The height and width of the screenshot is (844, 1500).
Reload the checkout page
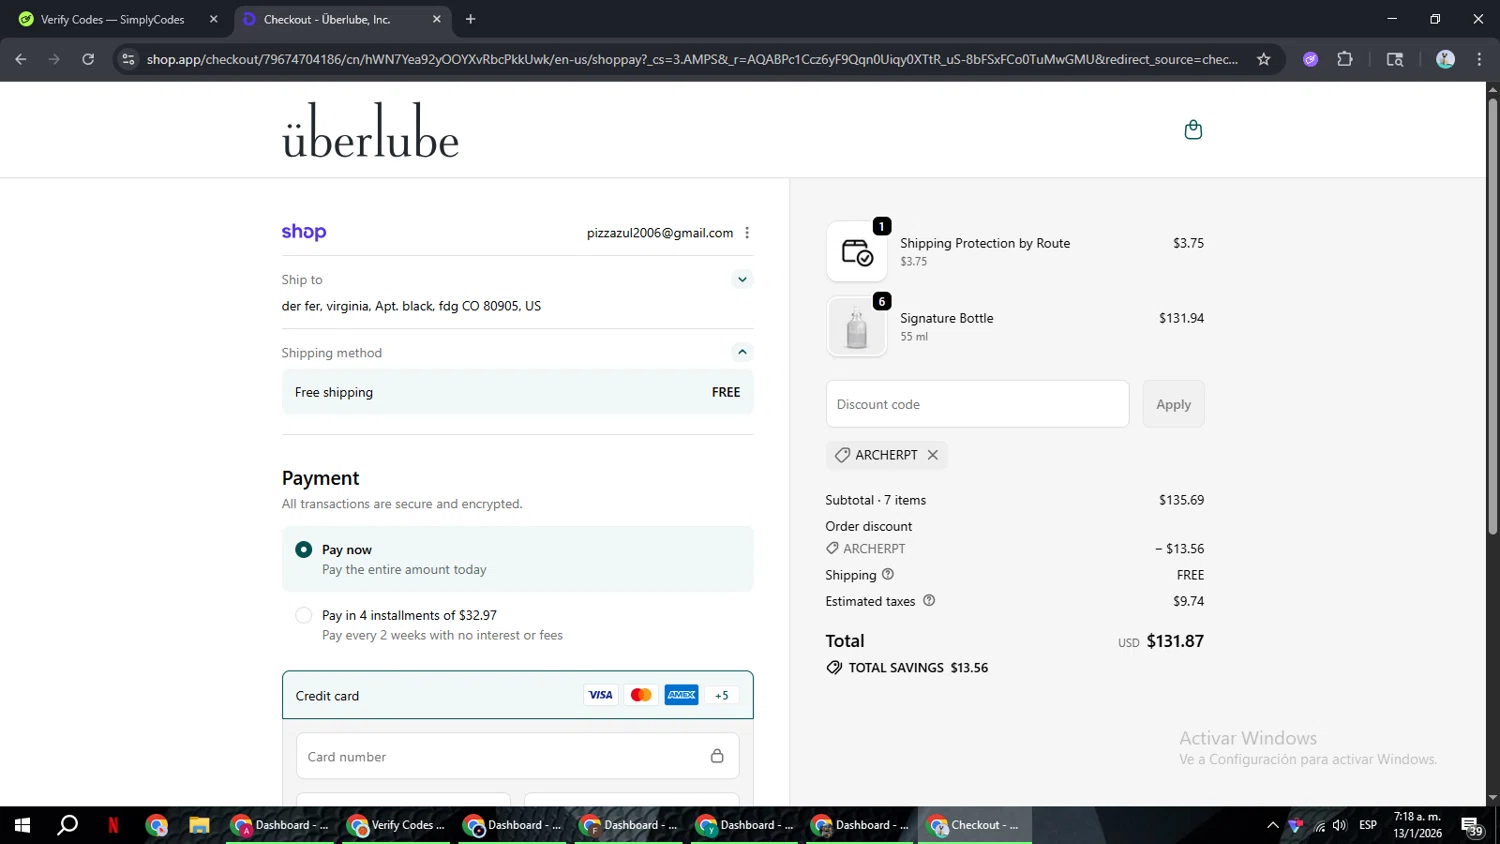(x=88, y=59)
